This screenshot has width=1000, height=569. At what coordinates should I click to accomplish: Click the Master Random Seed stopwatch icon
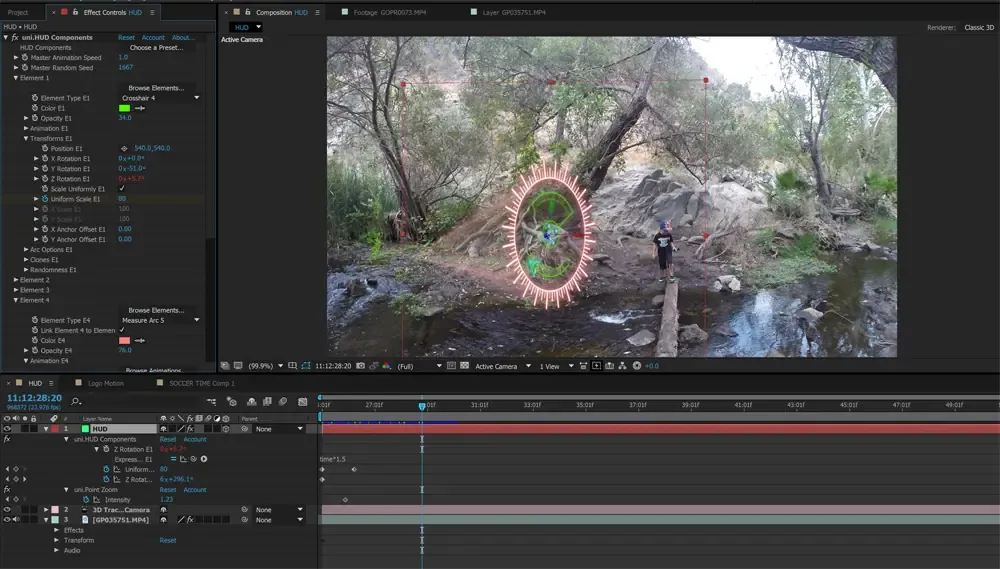(x=24, y=67)
